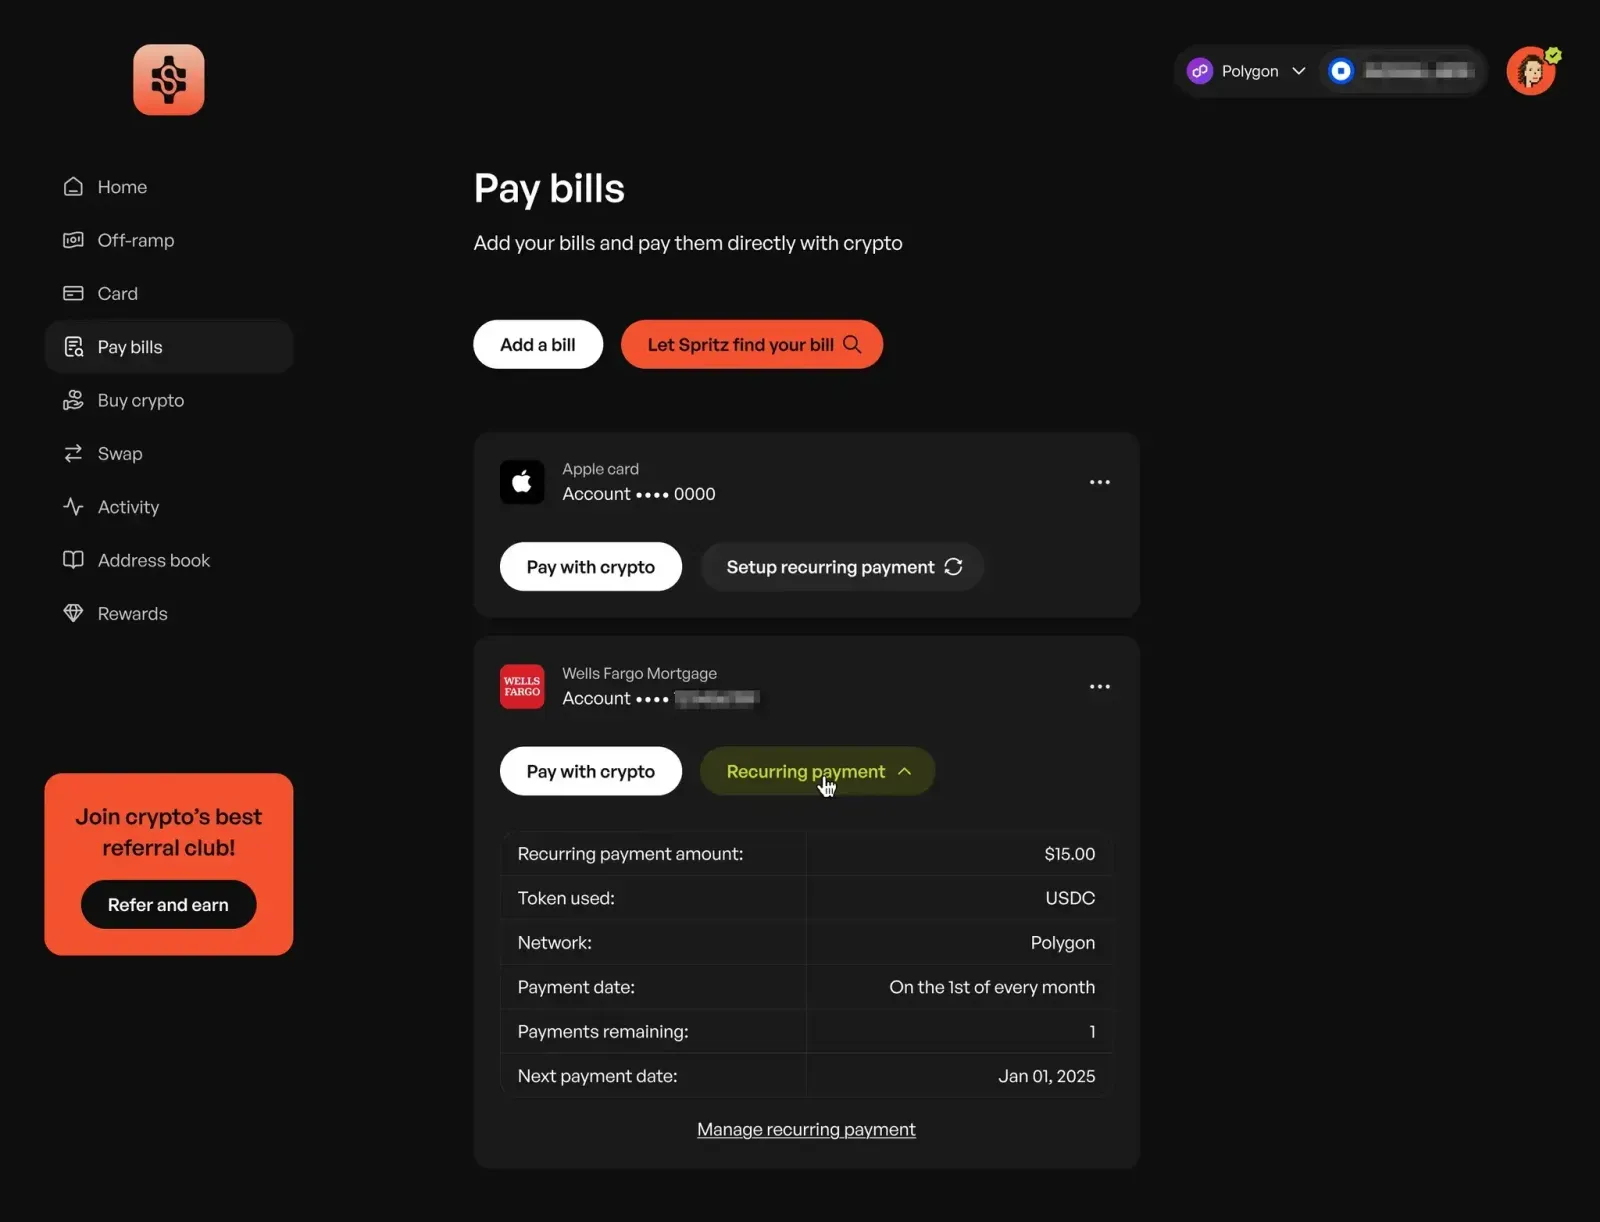Click the Polygon network logo

pyautogui.click(x=1200, y=71)
